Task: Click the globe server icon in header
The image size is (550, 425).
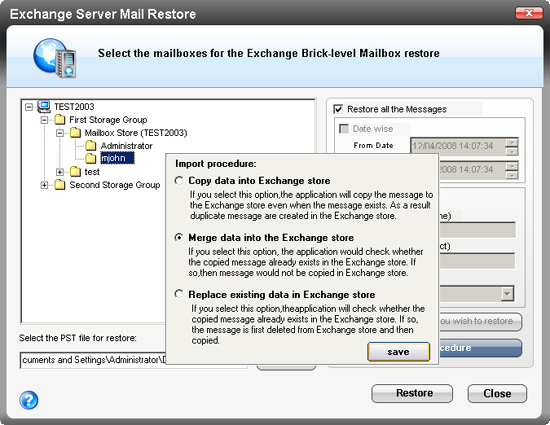Action: coord(55,58)
